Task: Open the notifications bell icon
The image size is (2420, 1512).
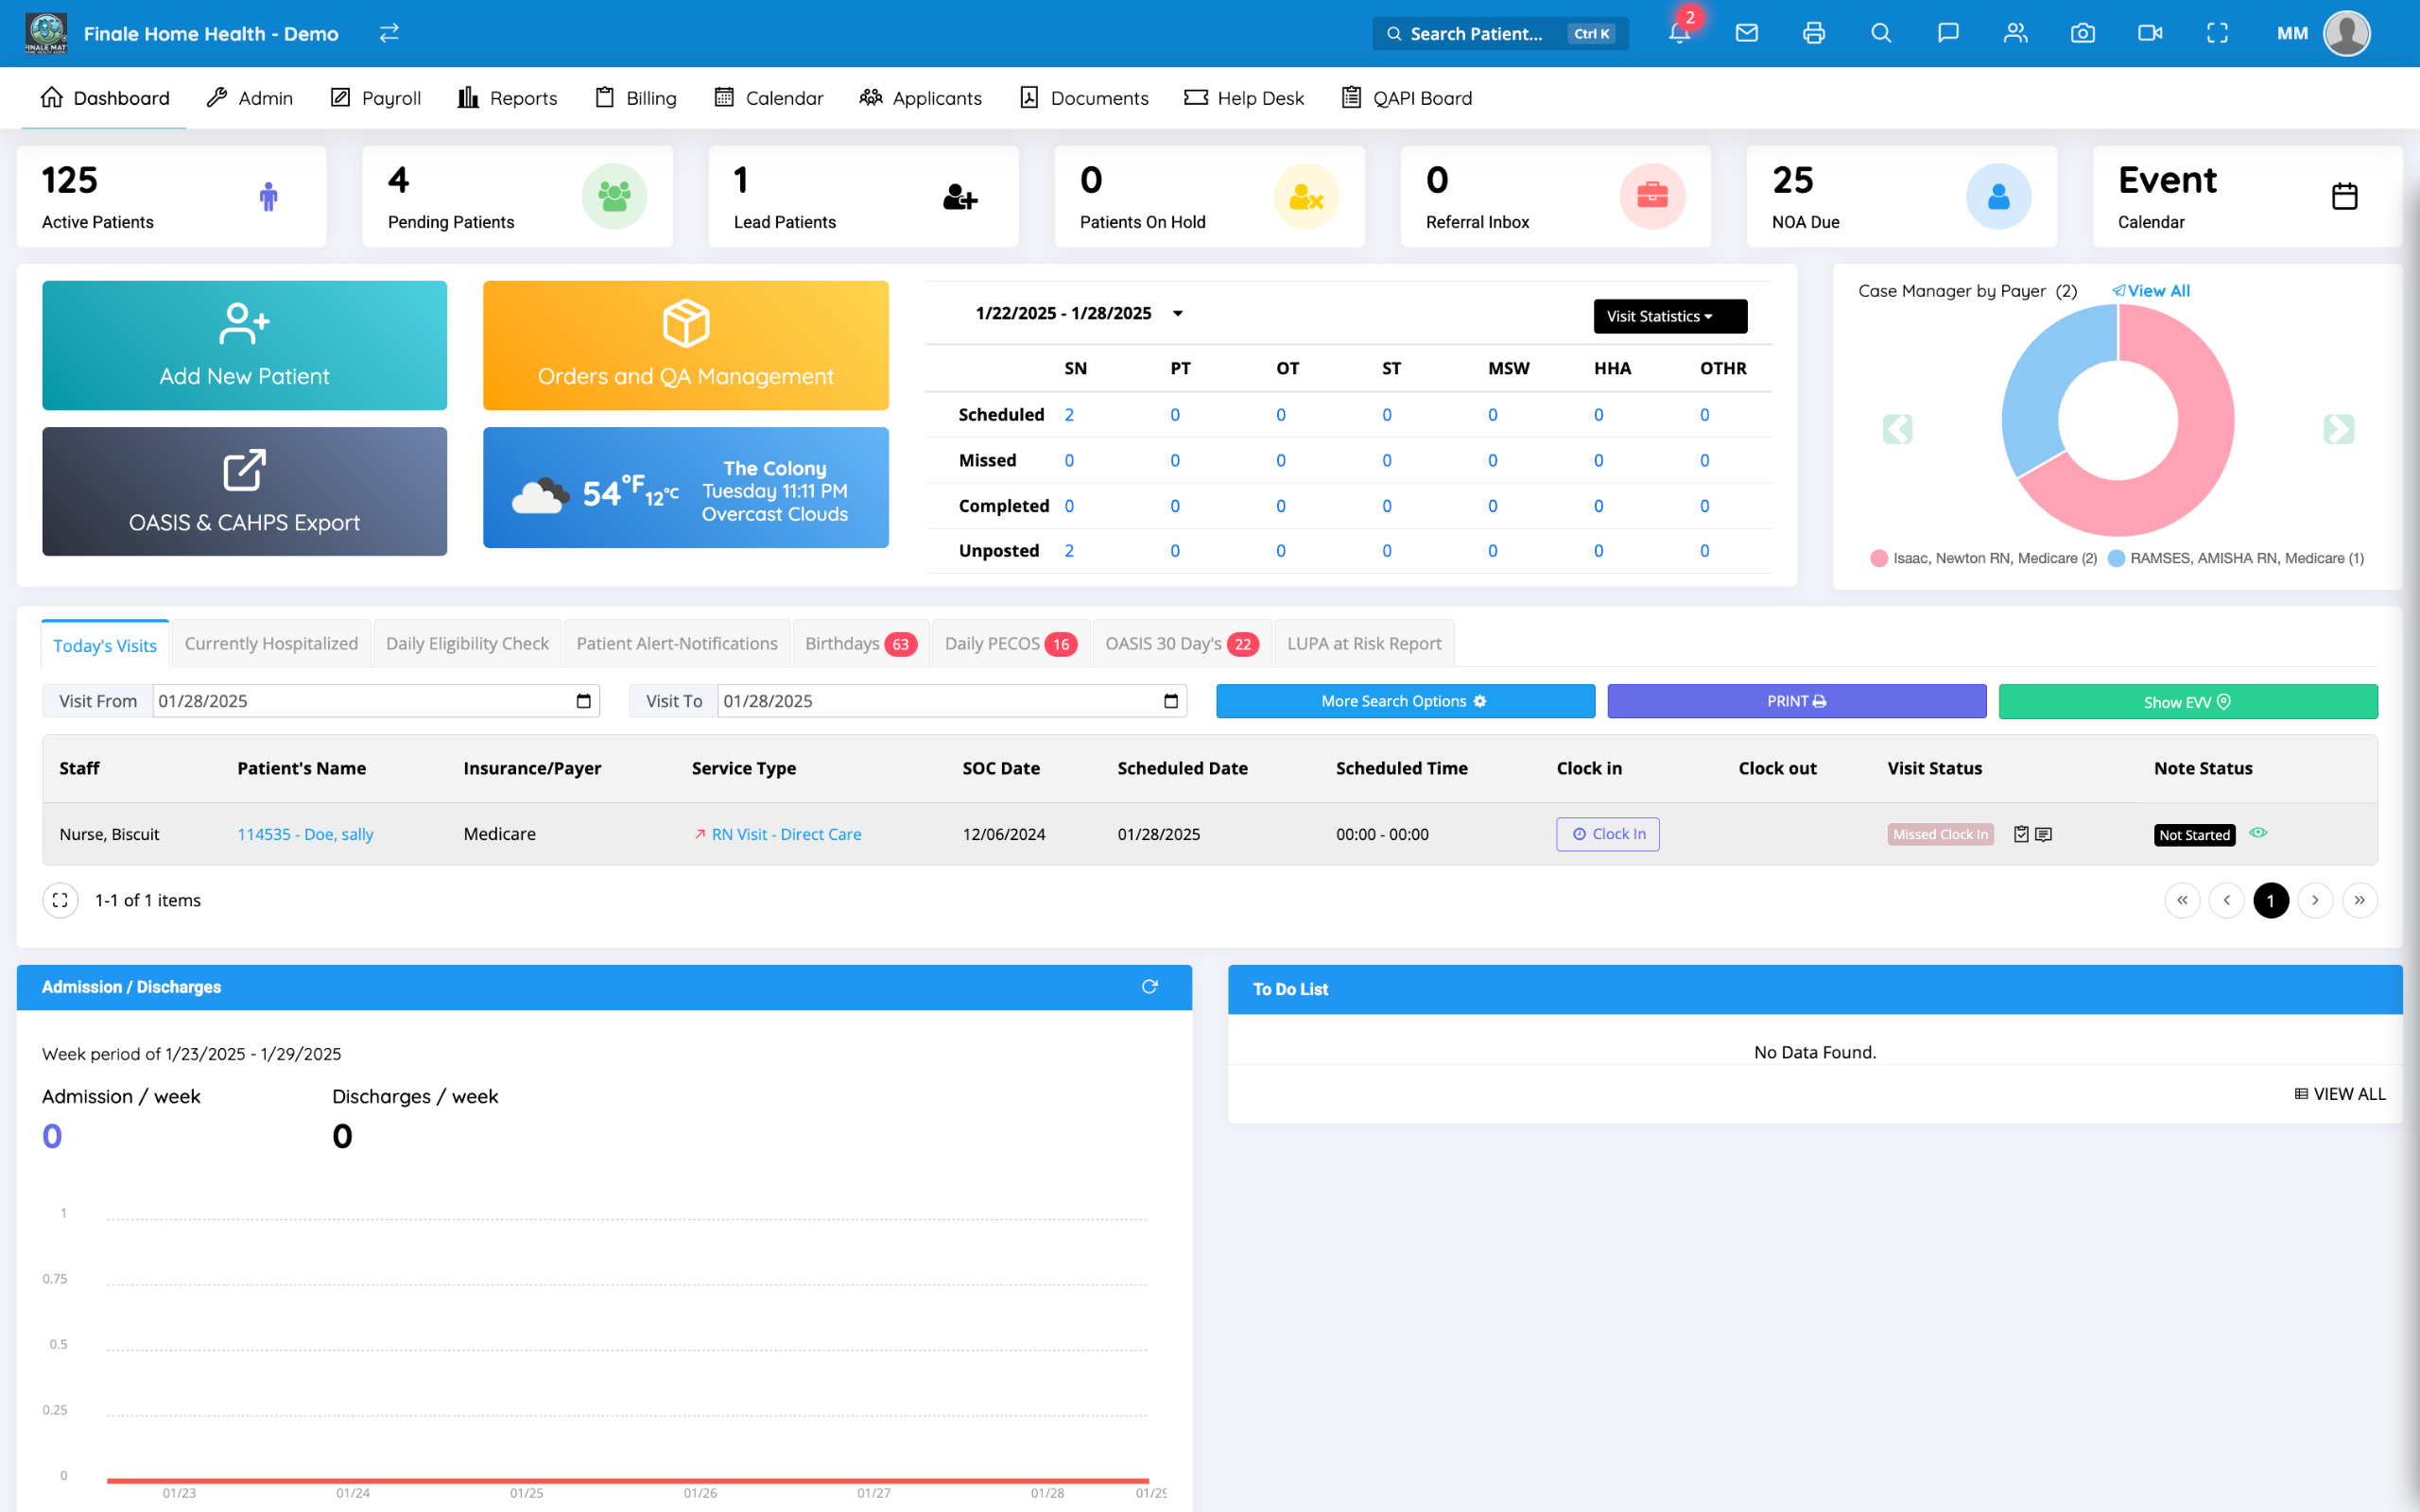Action: (x=1679, y=33)
